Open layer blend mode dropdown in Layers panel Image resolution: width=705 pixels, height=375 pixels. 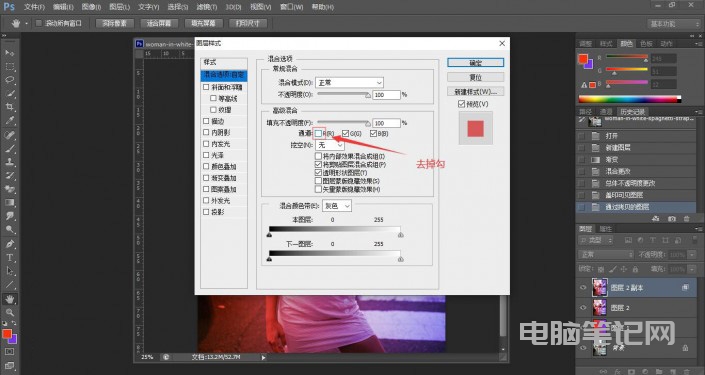(606, 254)
